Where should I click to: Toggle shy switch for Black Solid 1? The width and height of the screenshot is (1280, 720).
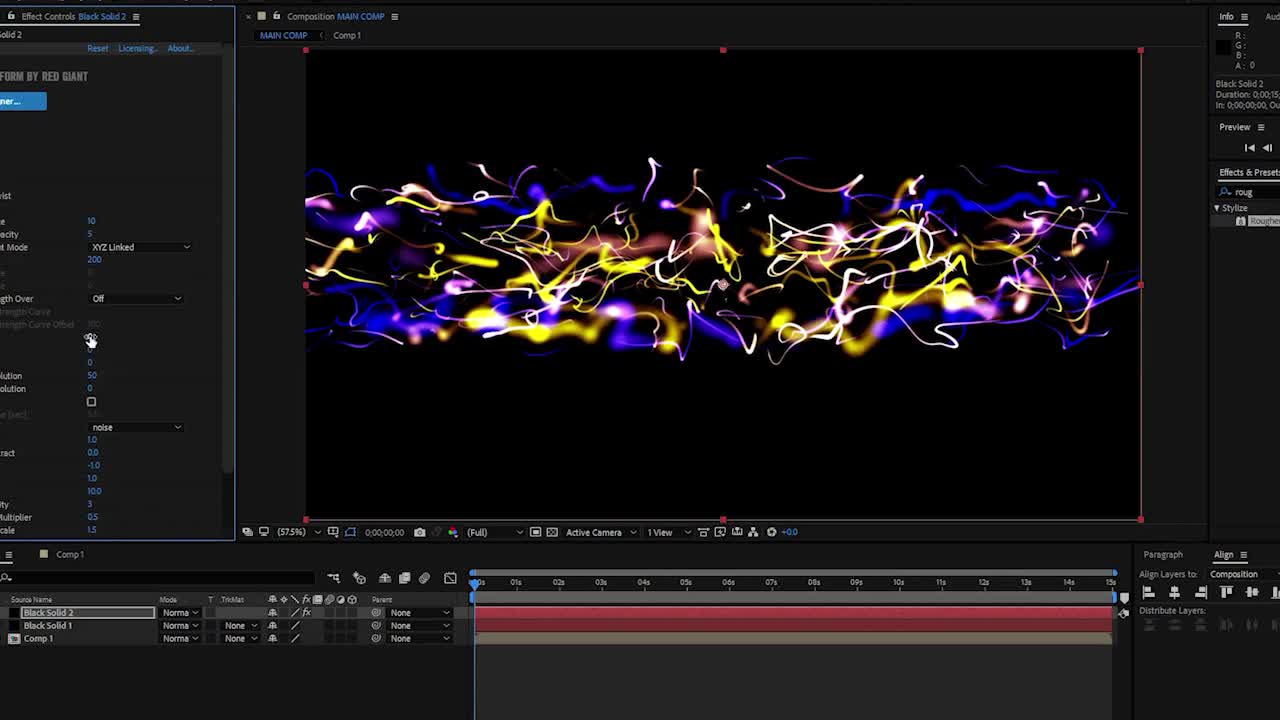(x=272, y=625)
